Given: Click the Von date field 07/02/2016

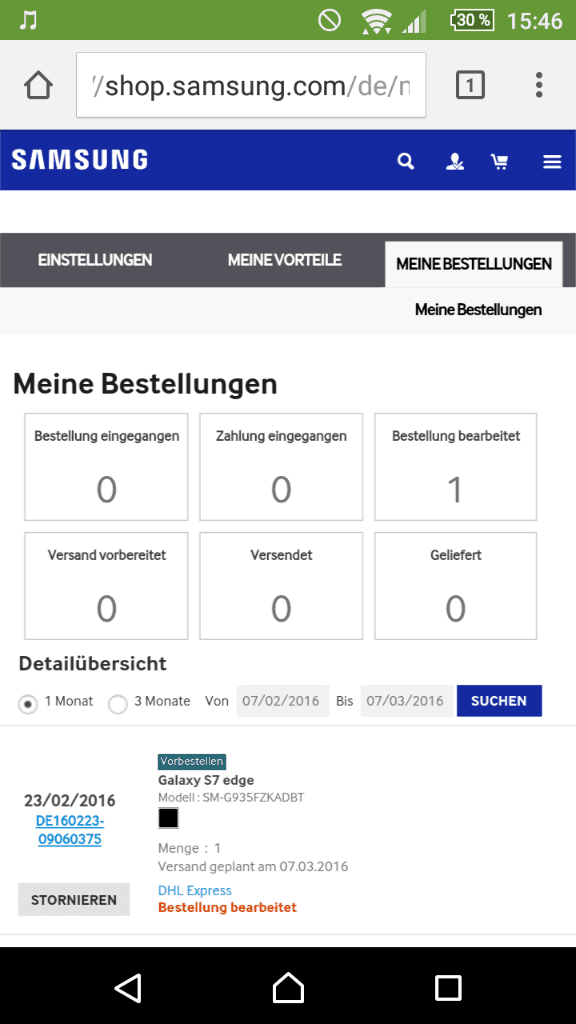Looking at the screenshot, I should point(283,701).
